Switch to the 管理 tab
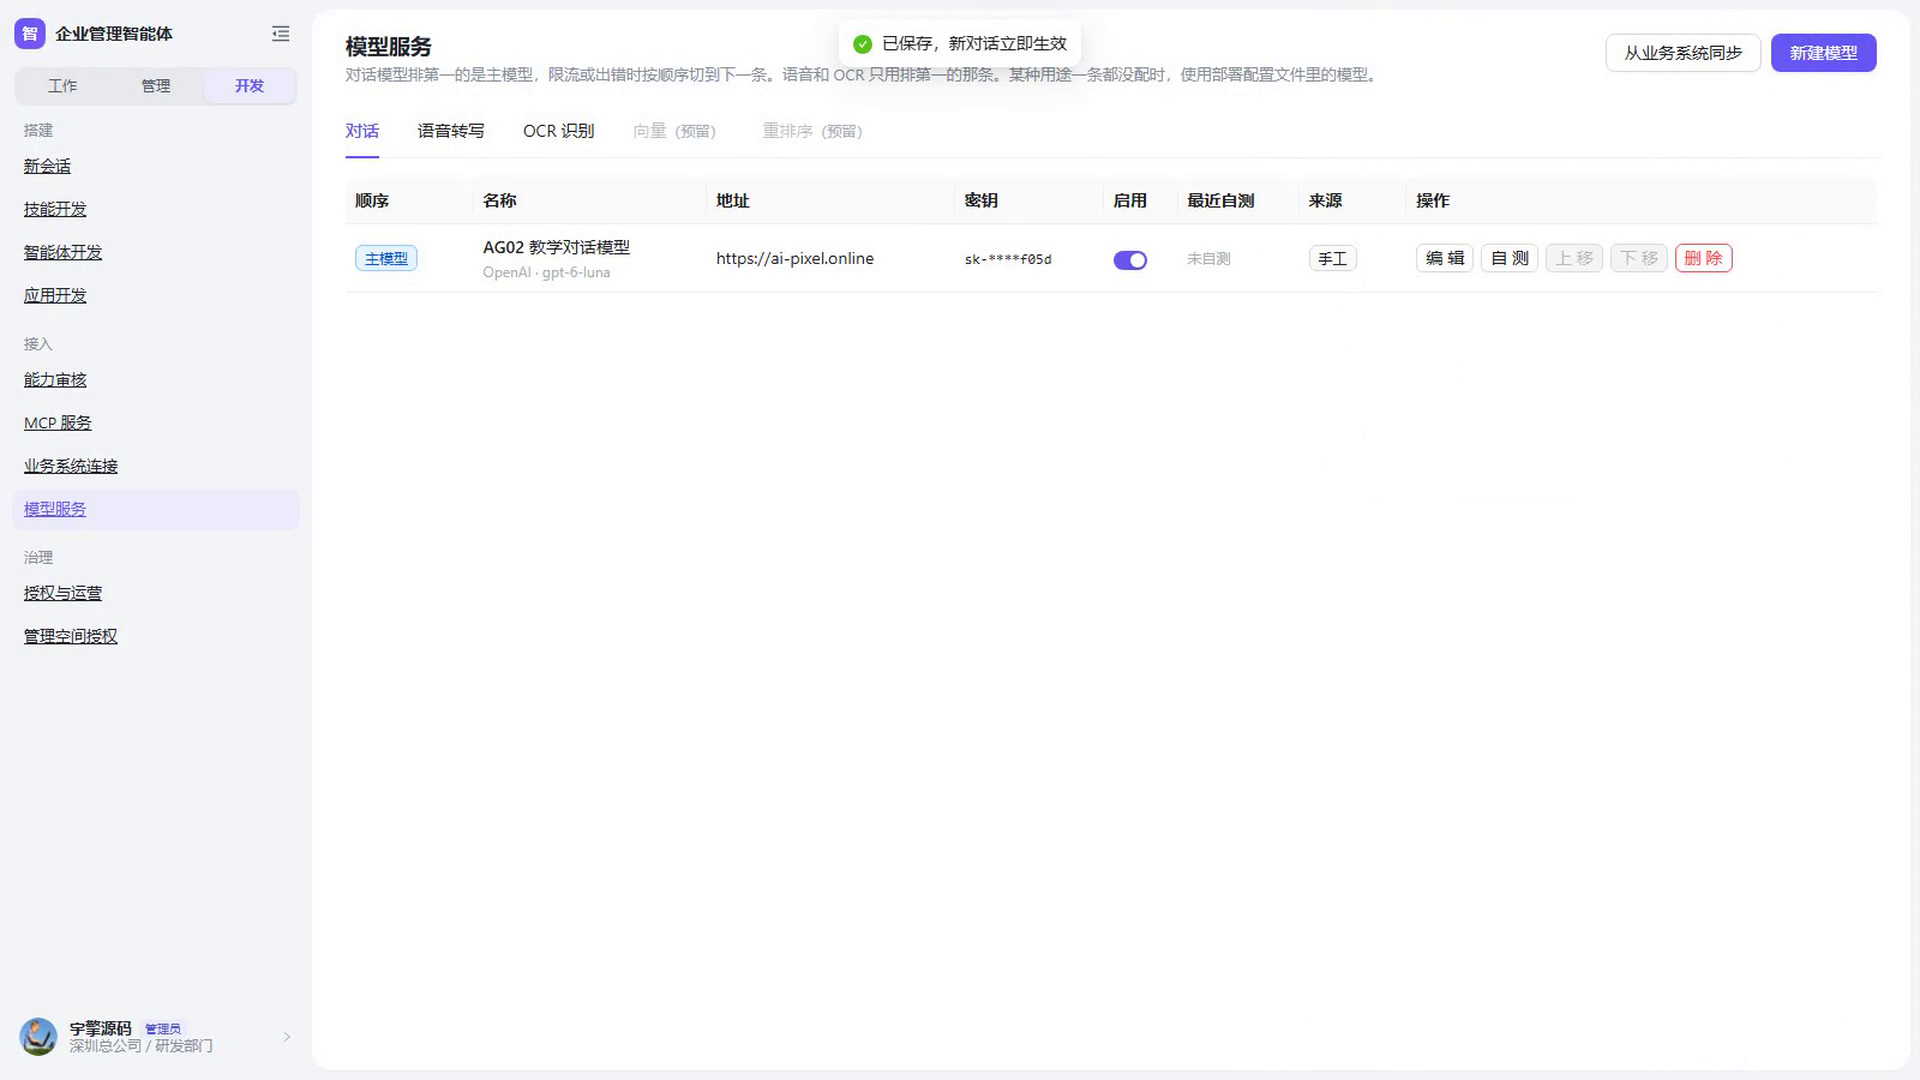The image size is (1920, 1080). coord(156,86)
